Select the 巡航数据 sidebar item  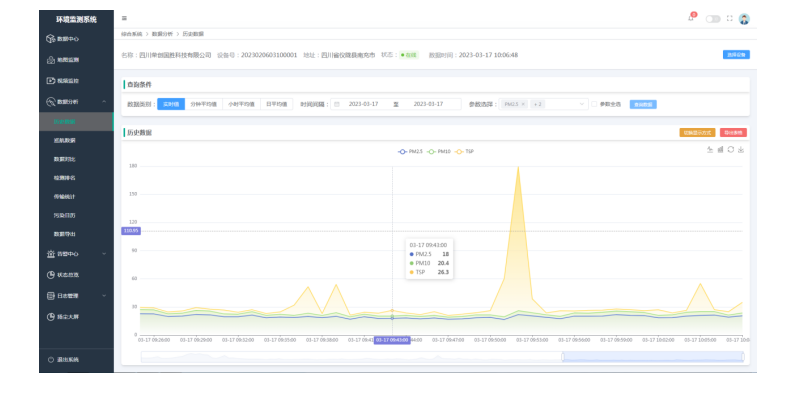pos(76,140)
